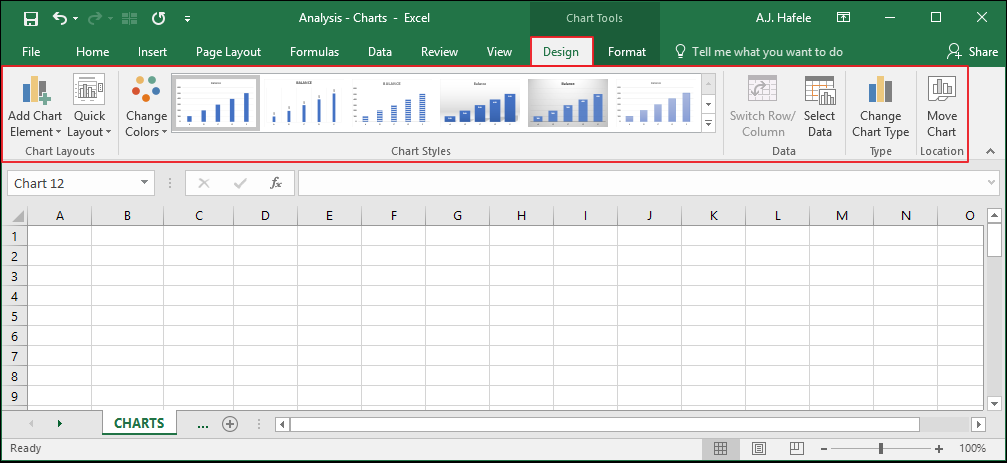Click vertical scrollbar down arrow

pyautogui.click(x=994, y=403)
